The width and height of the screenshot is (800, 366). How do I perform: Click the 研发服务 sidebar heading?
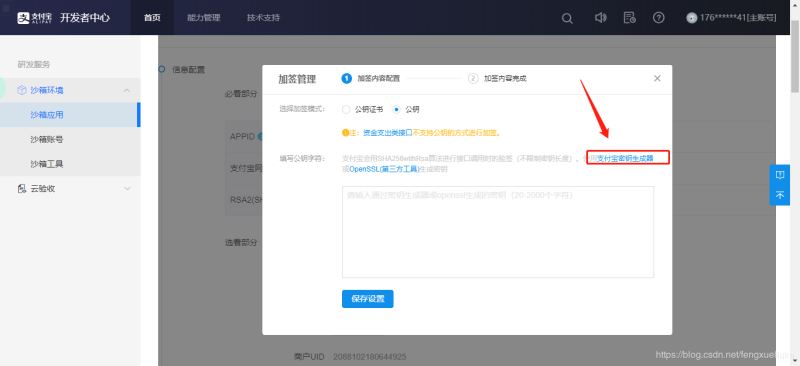tap(34, 65)
